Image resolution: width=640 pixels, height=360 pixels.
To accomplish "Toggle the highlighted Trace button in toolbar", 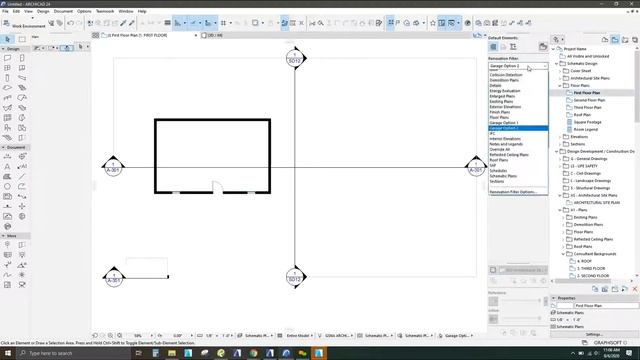I will pos(284,23).
